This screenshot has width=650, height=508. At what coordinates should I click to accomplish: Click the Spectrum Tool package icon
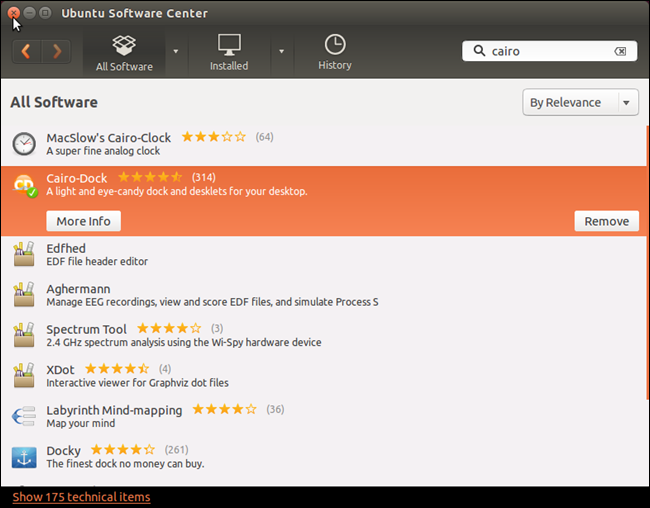(x=24, y=335)
